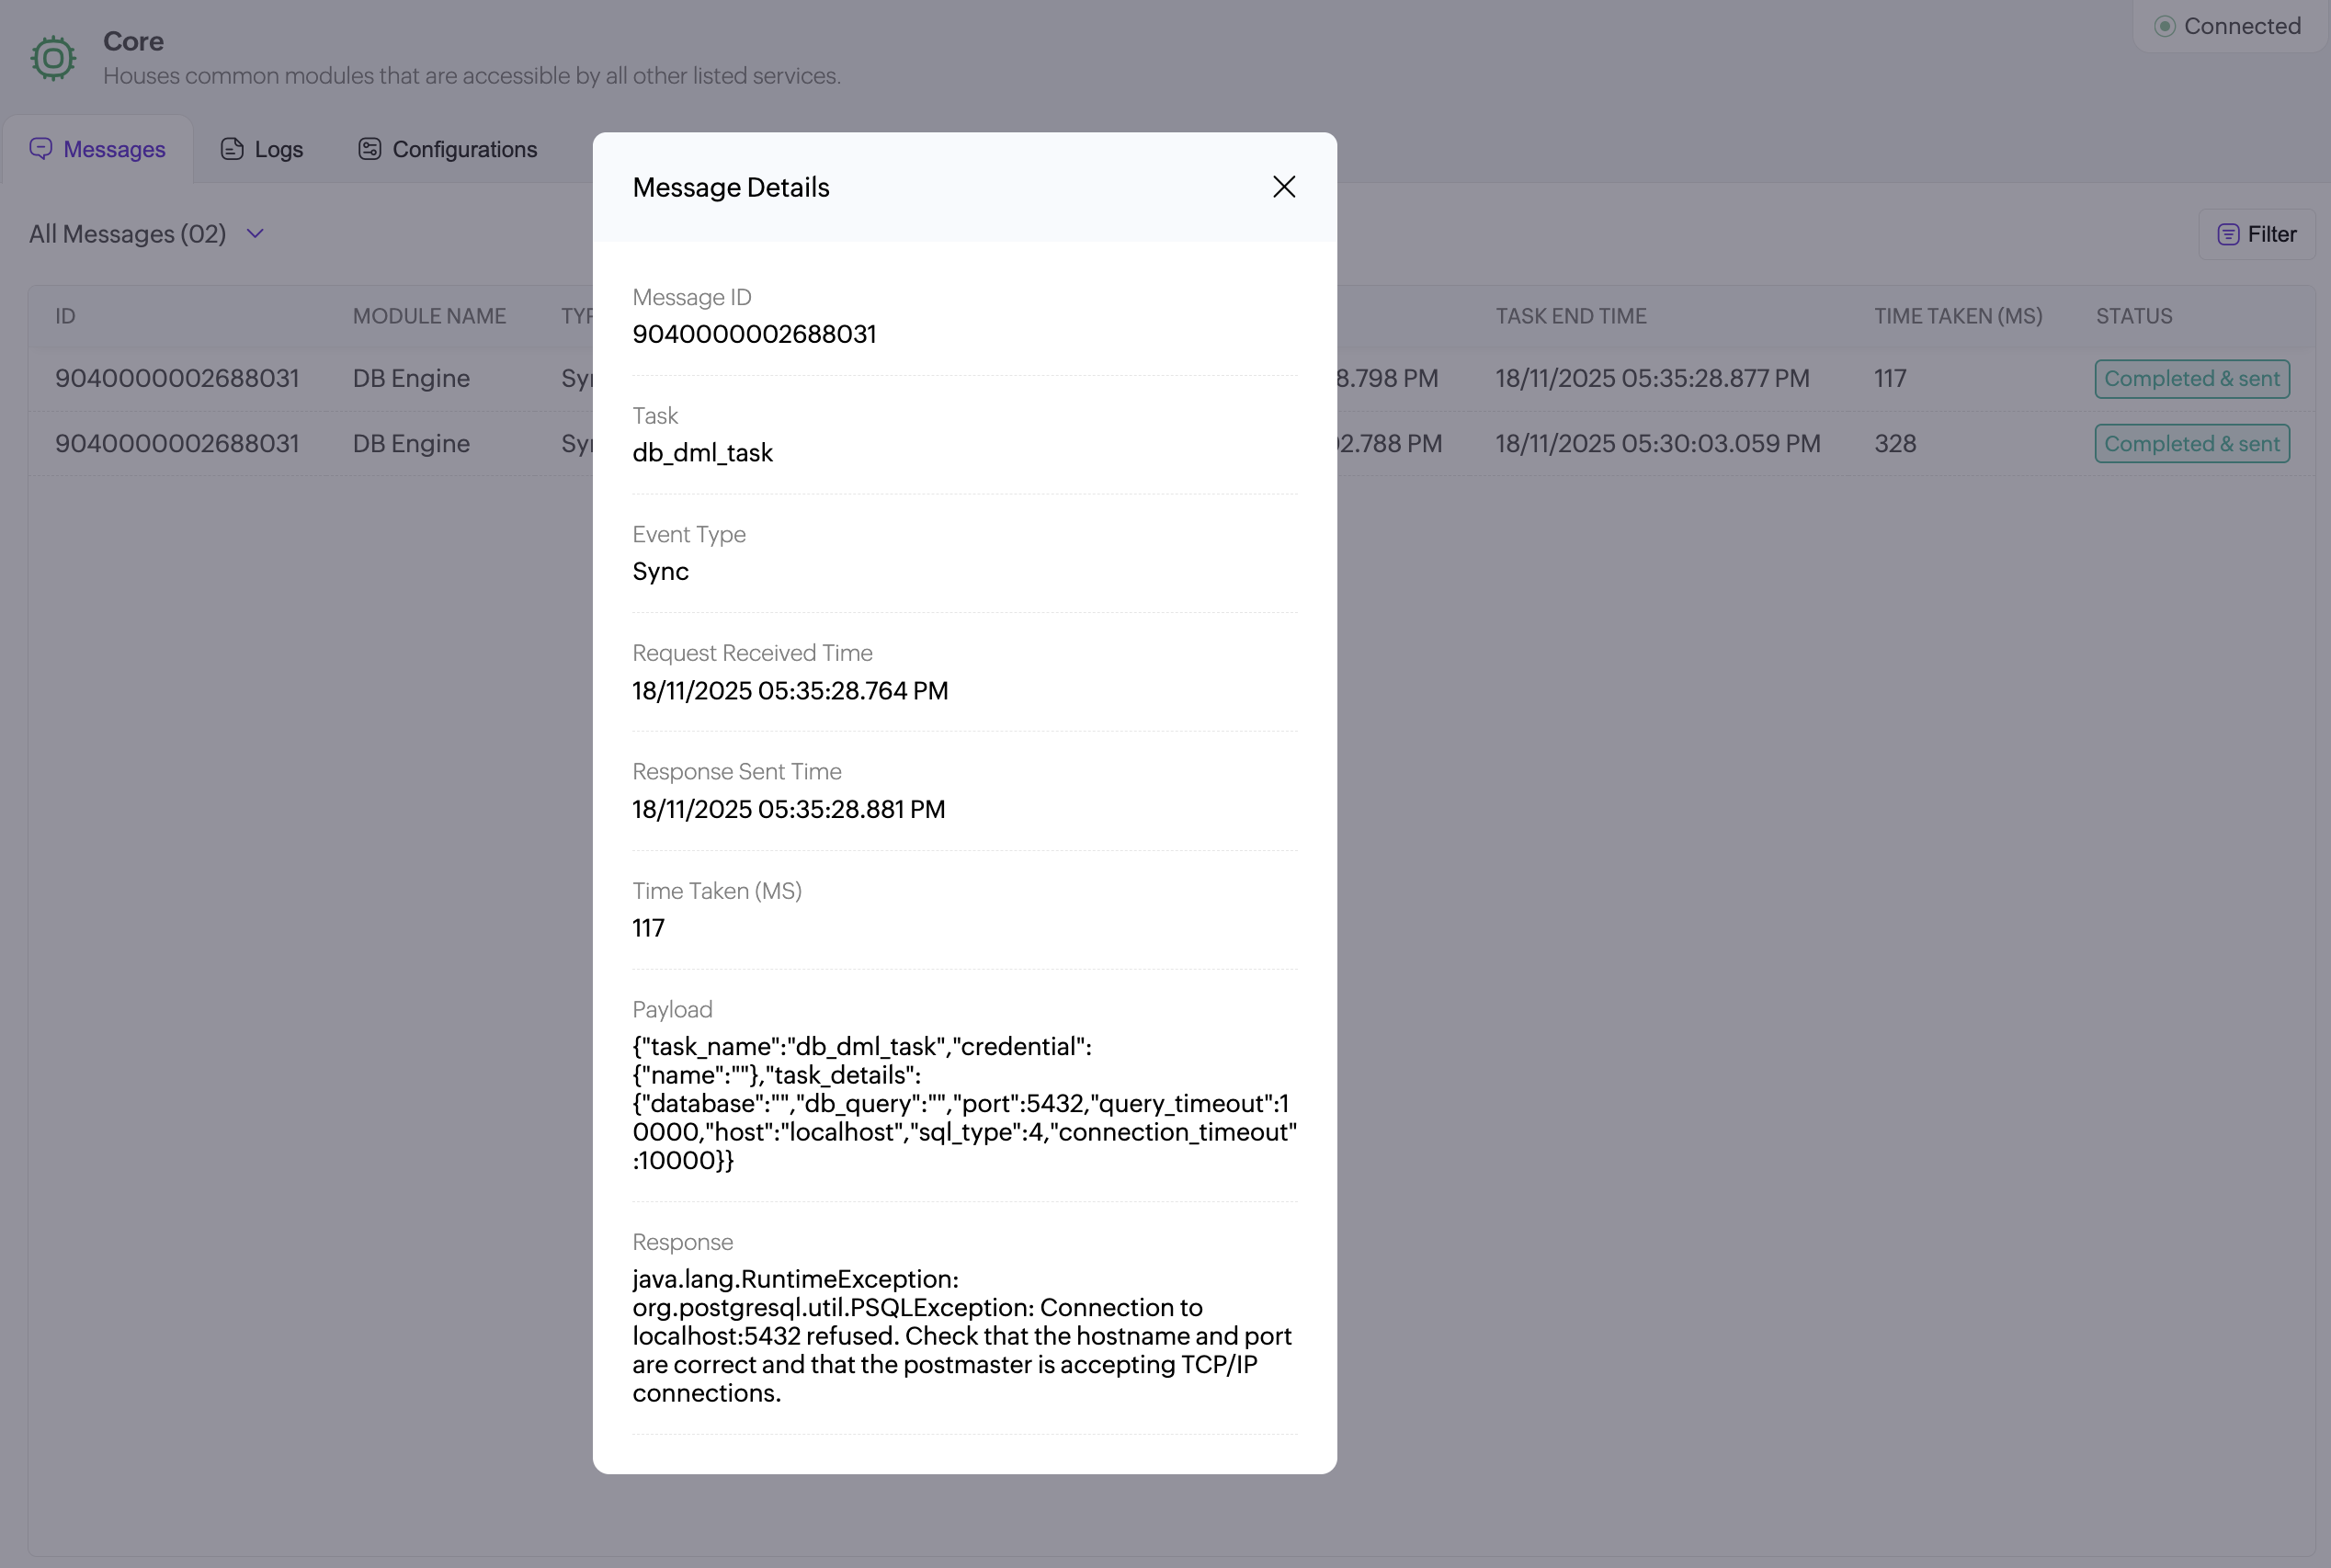Select the second row with 328 ms
Viewport: 2331px width, 1568px height.
coord(1895,444)
